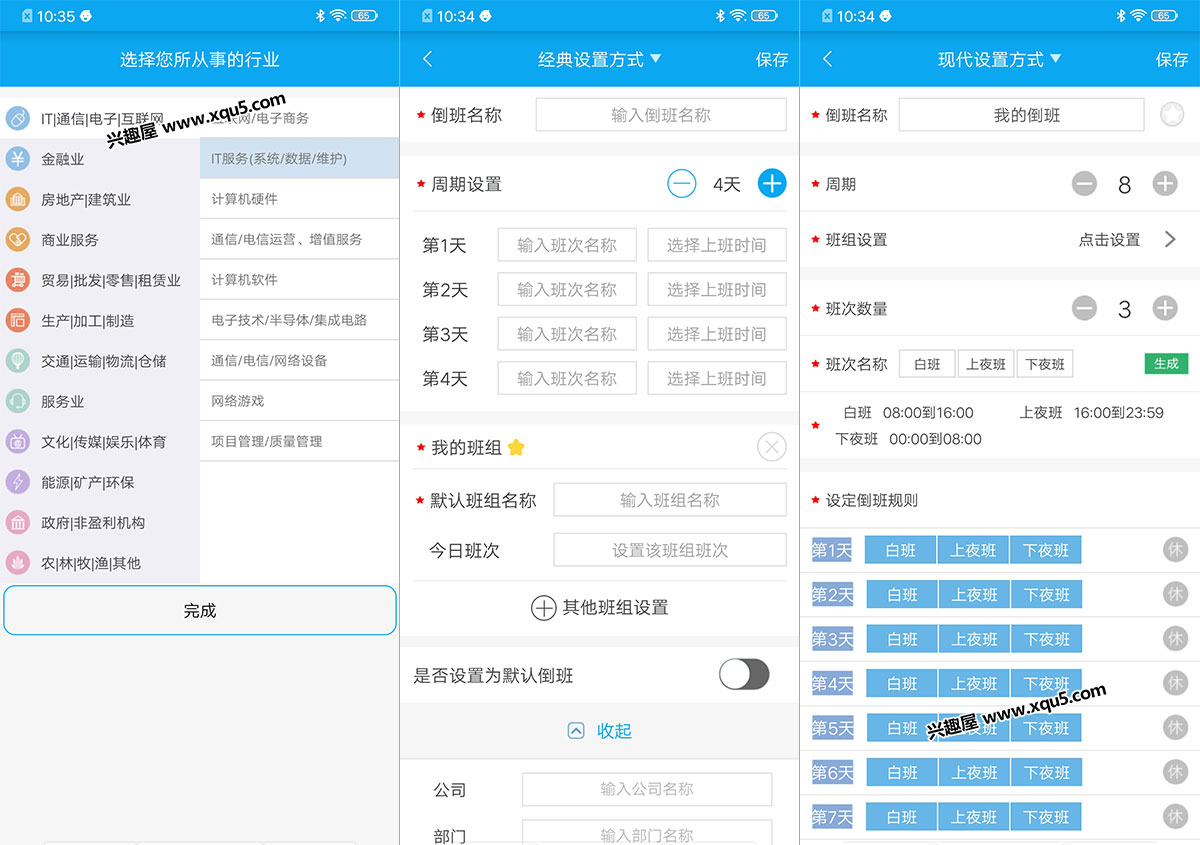1200x845 pixels.
Task: Decrease 周期 value 8 with minus
Action: point(1084,184)
